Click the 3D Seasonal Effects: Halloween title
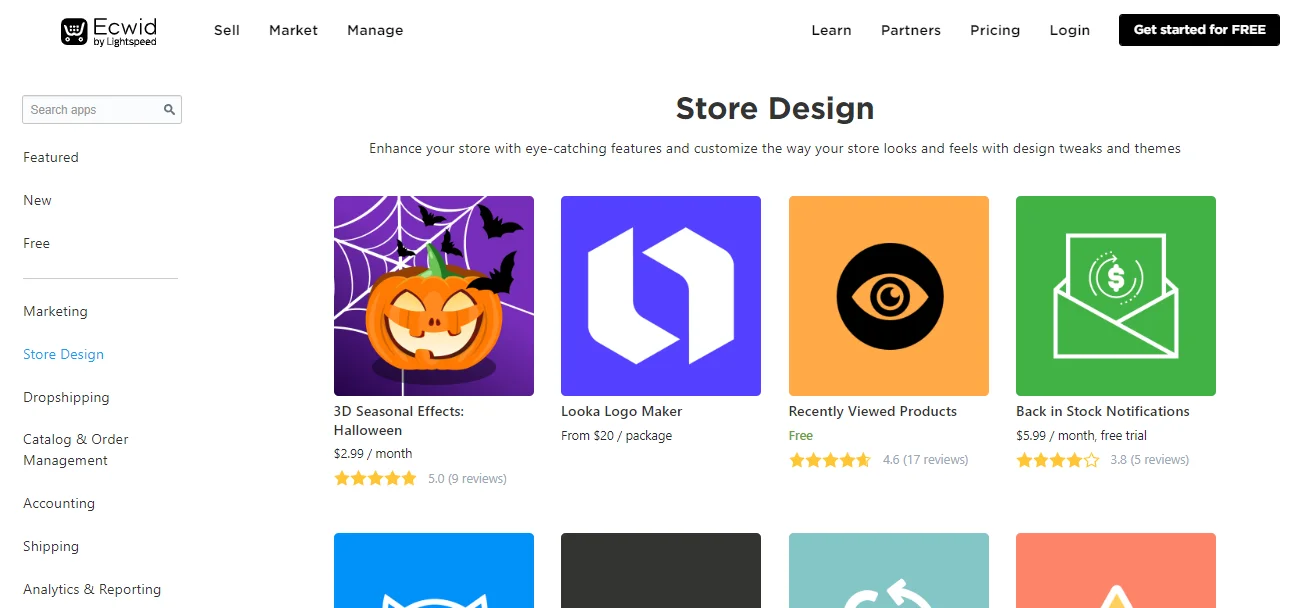 click(x=399, y=421)
